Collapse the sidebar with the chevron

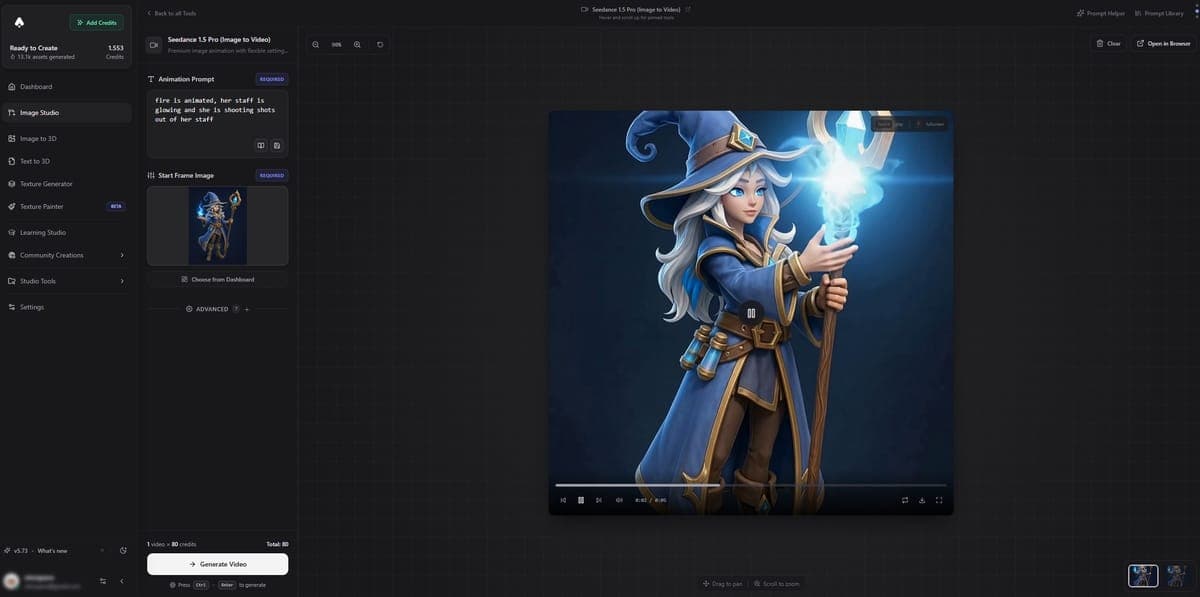[x=122, y=581]
